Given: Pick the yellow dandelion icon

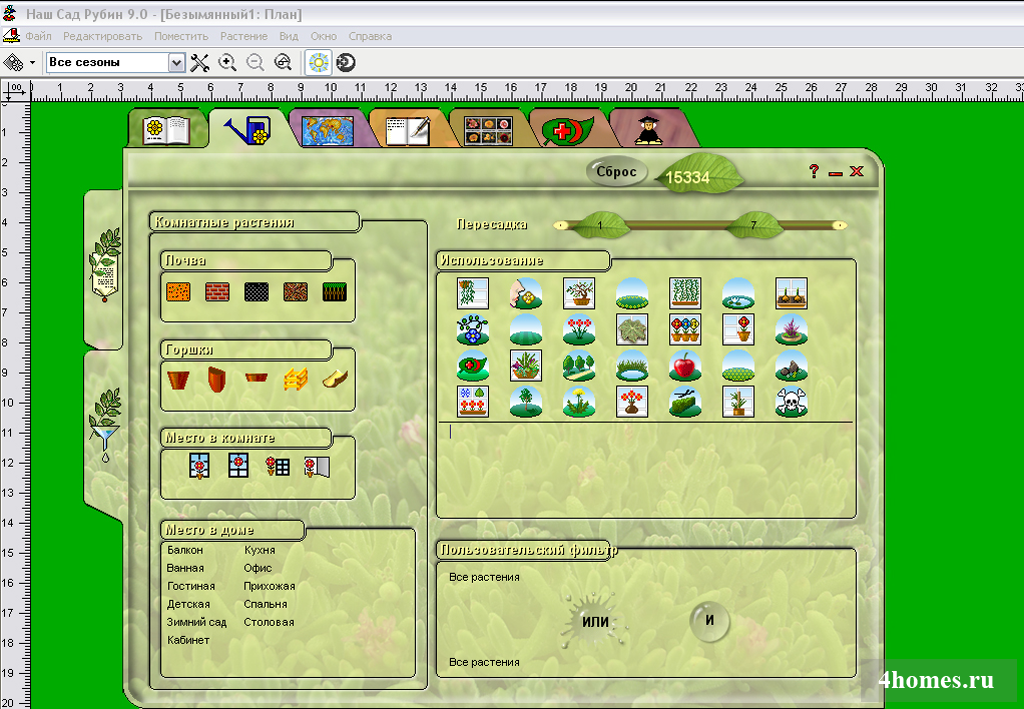Looking at the screenshot, I should click(579, 402).
